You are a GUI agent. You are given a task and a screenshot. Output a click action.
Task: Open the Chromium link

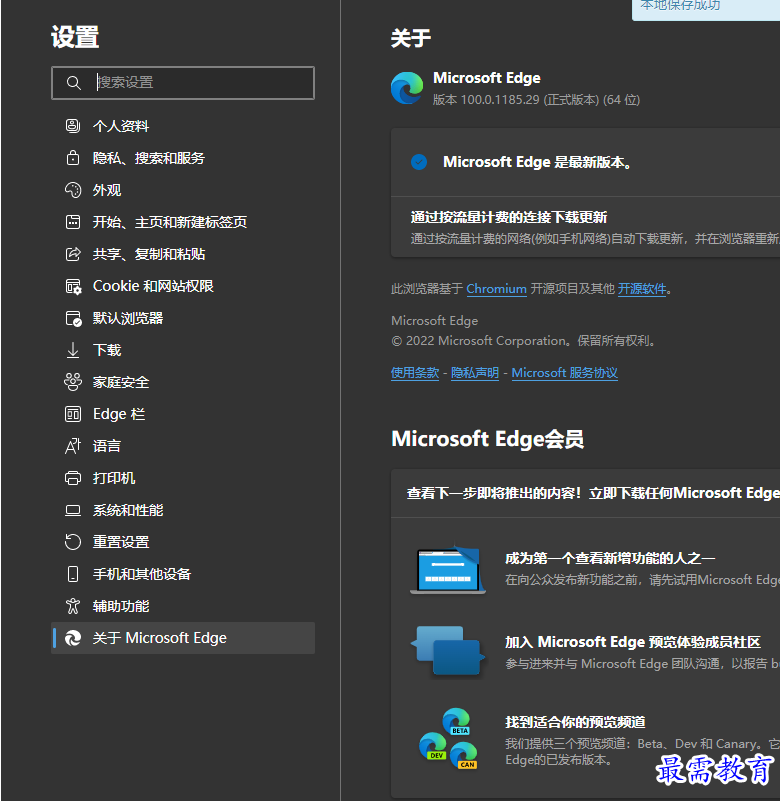[496, 289]
